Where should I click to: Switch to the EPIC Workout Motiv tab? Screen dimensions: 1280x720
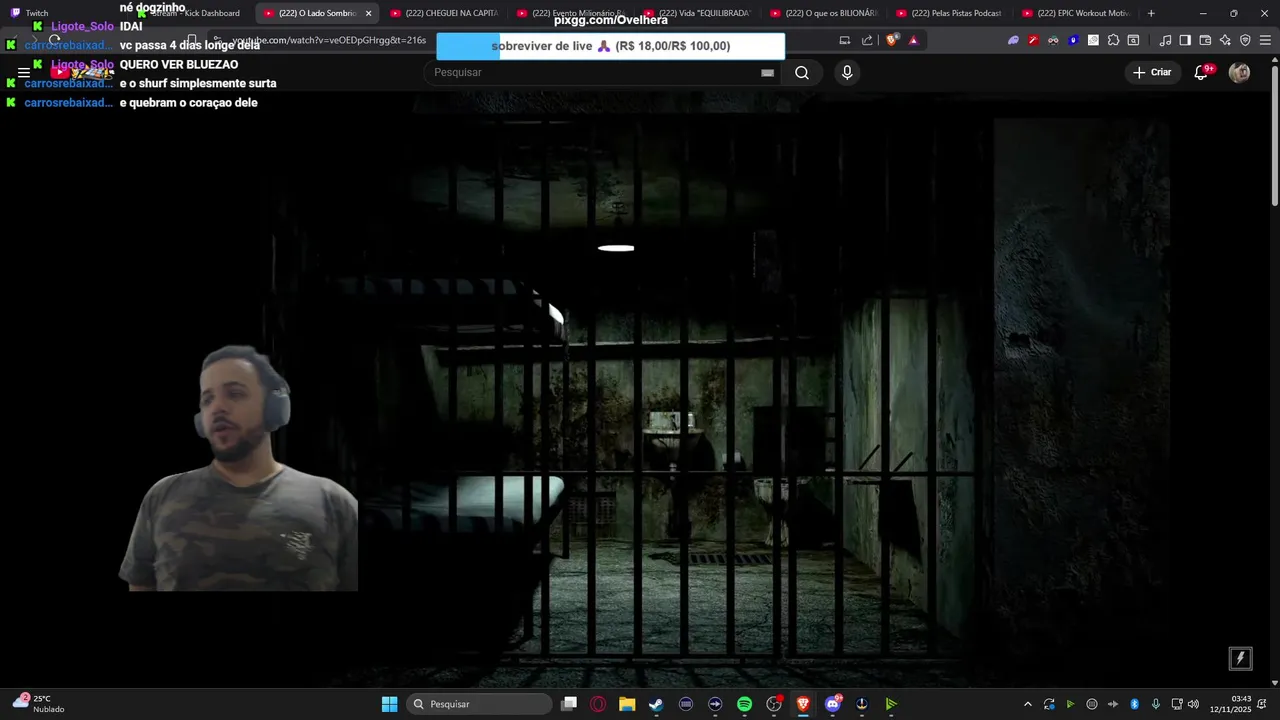pyautogui.click(x=1076, y=13)
